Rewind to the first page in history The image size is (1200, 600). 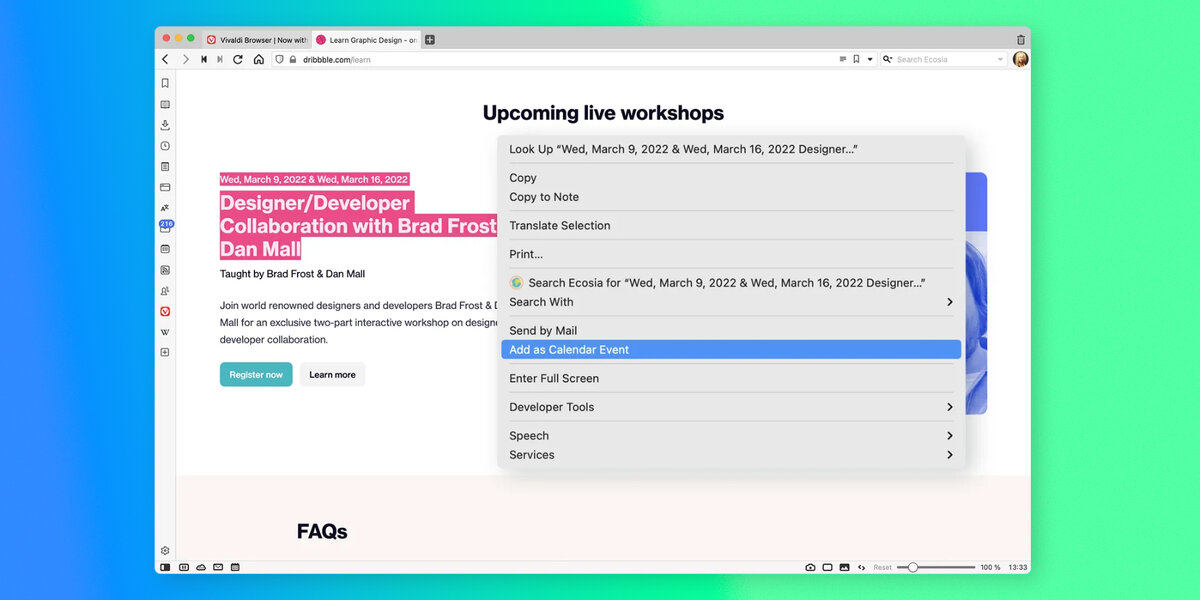tap(204, 60)
